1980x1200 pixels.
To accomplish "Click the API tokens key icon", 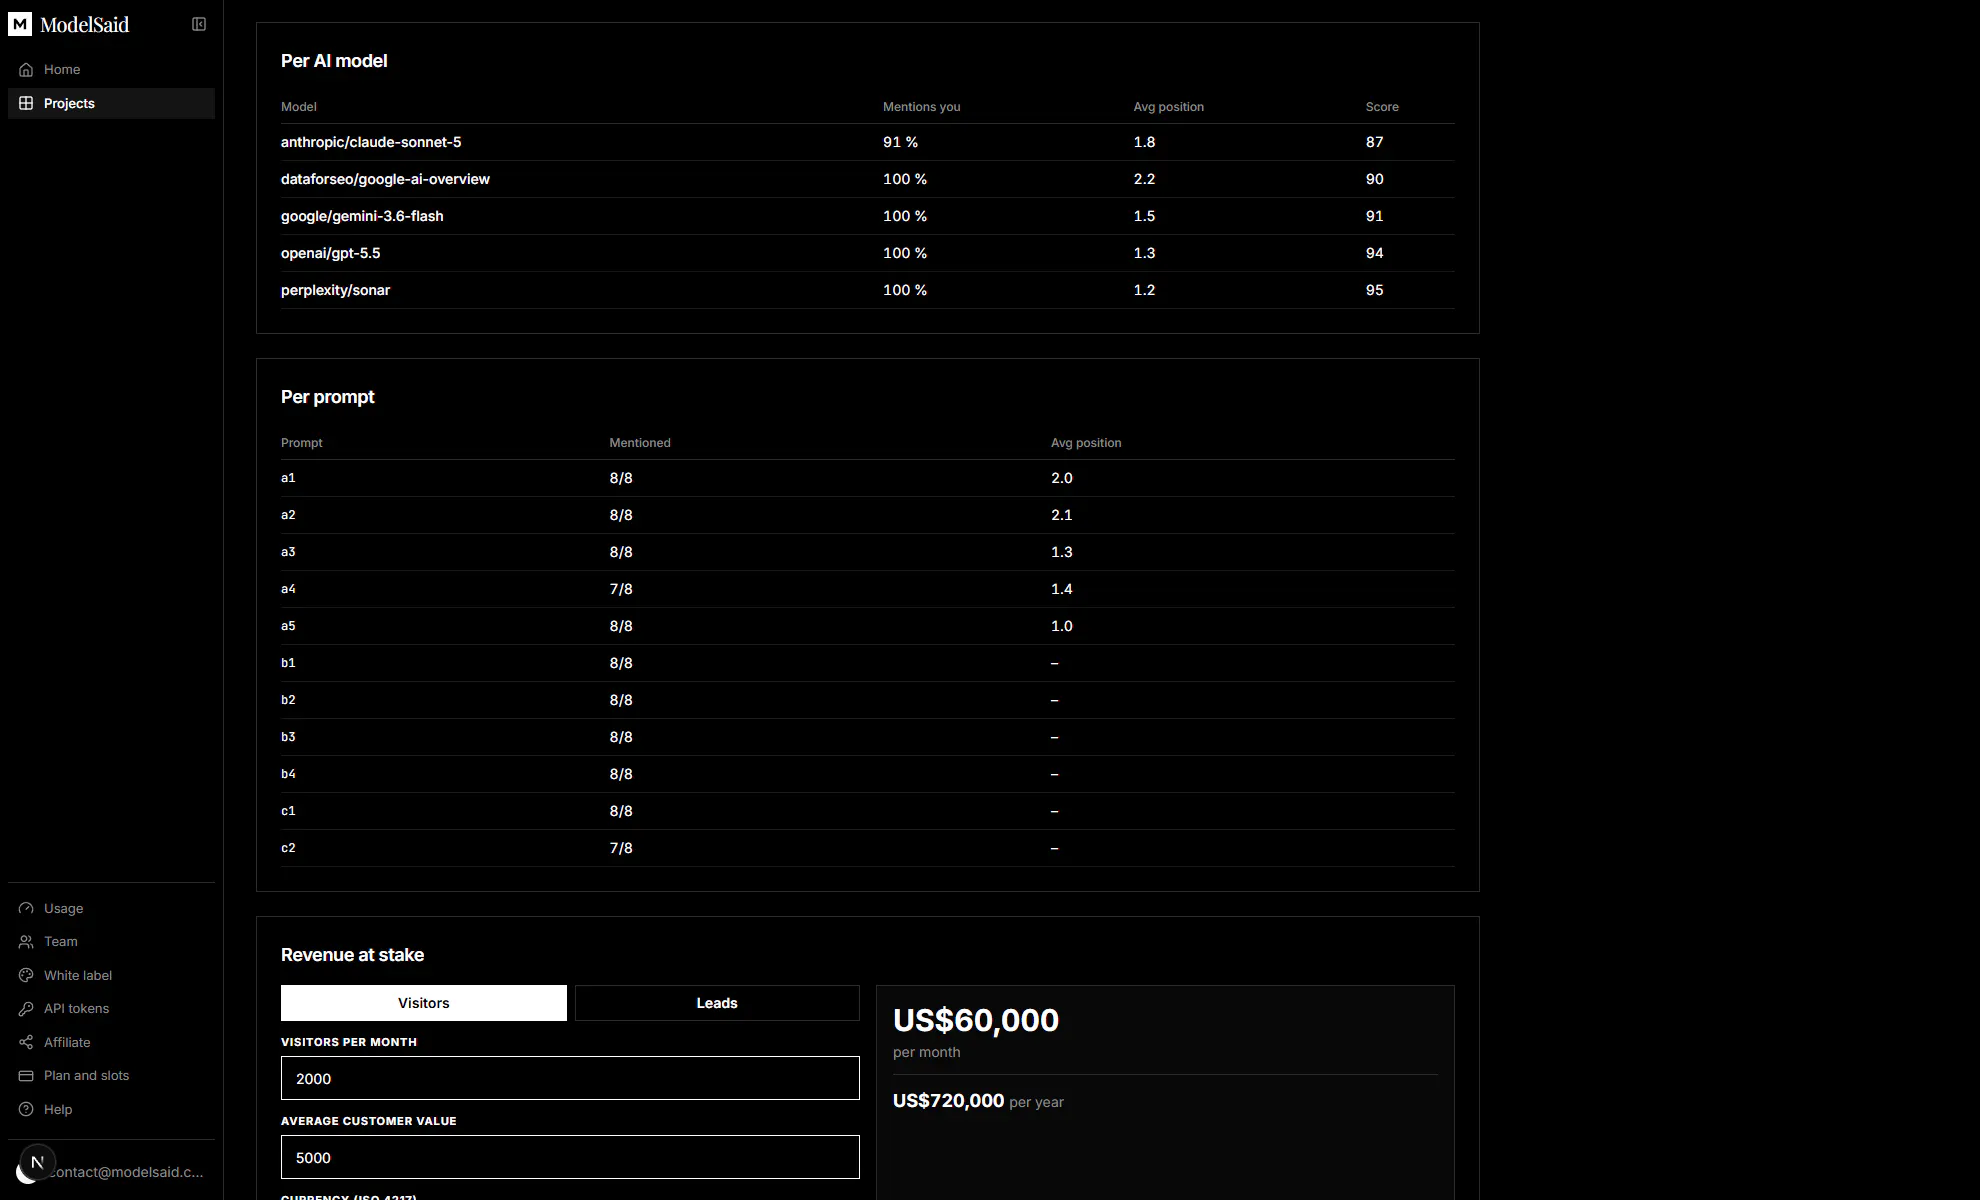I will point(26,1009).
